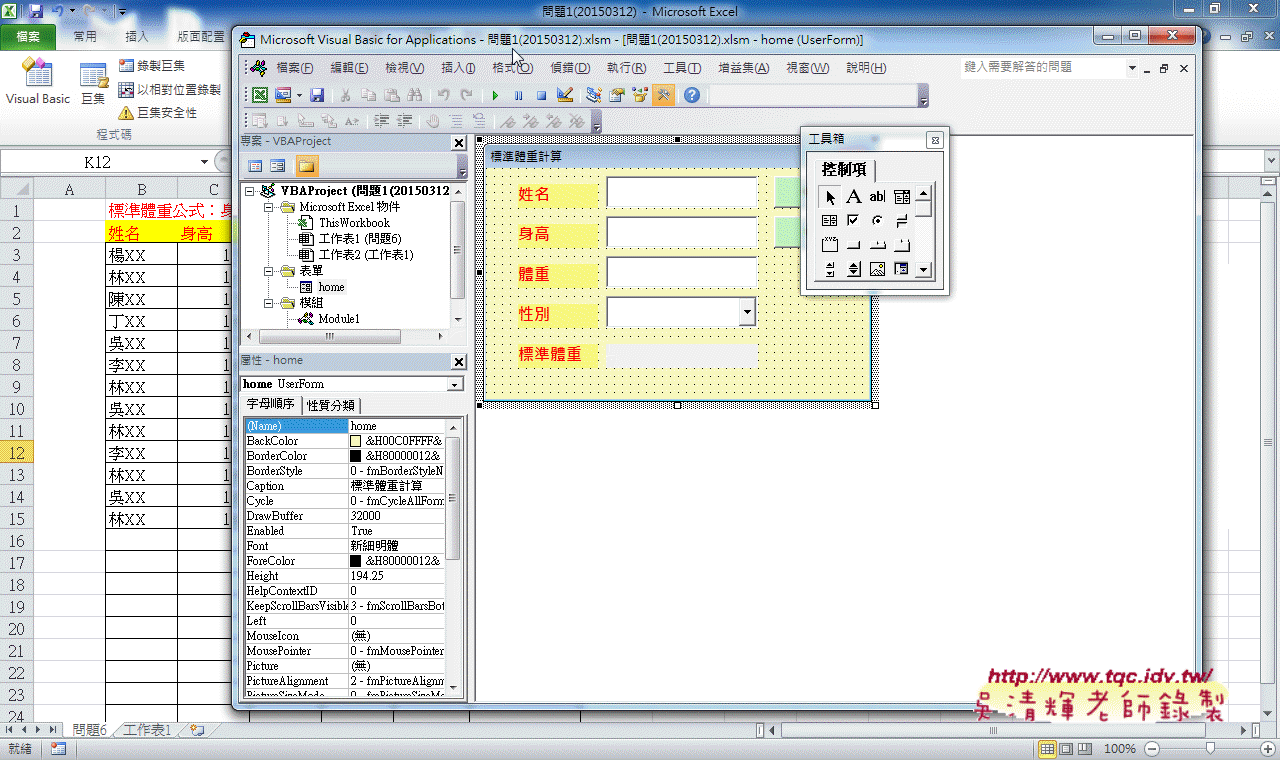Image resolution: width=1280 pixels, height=760 pixels.
Task: Switch to the 字母順序 properties tab
Action: [x=270, y=405]
